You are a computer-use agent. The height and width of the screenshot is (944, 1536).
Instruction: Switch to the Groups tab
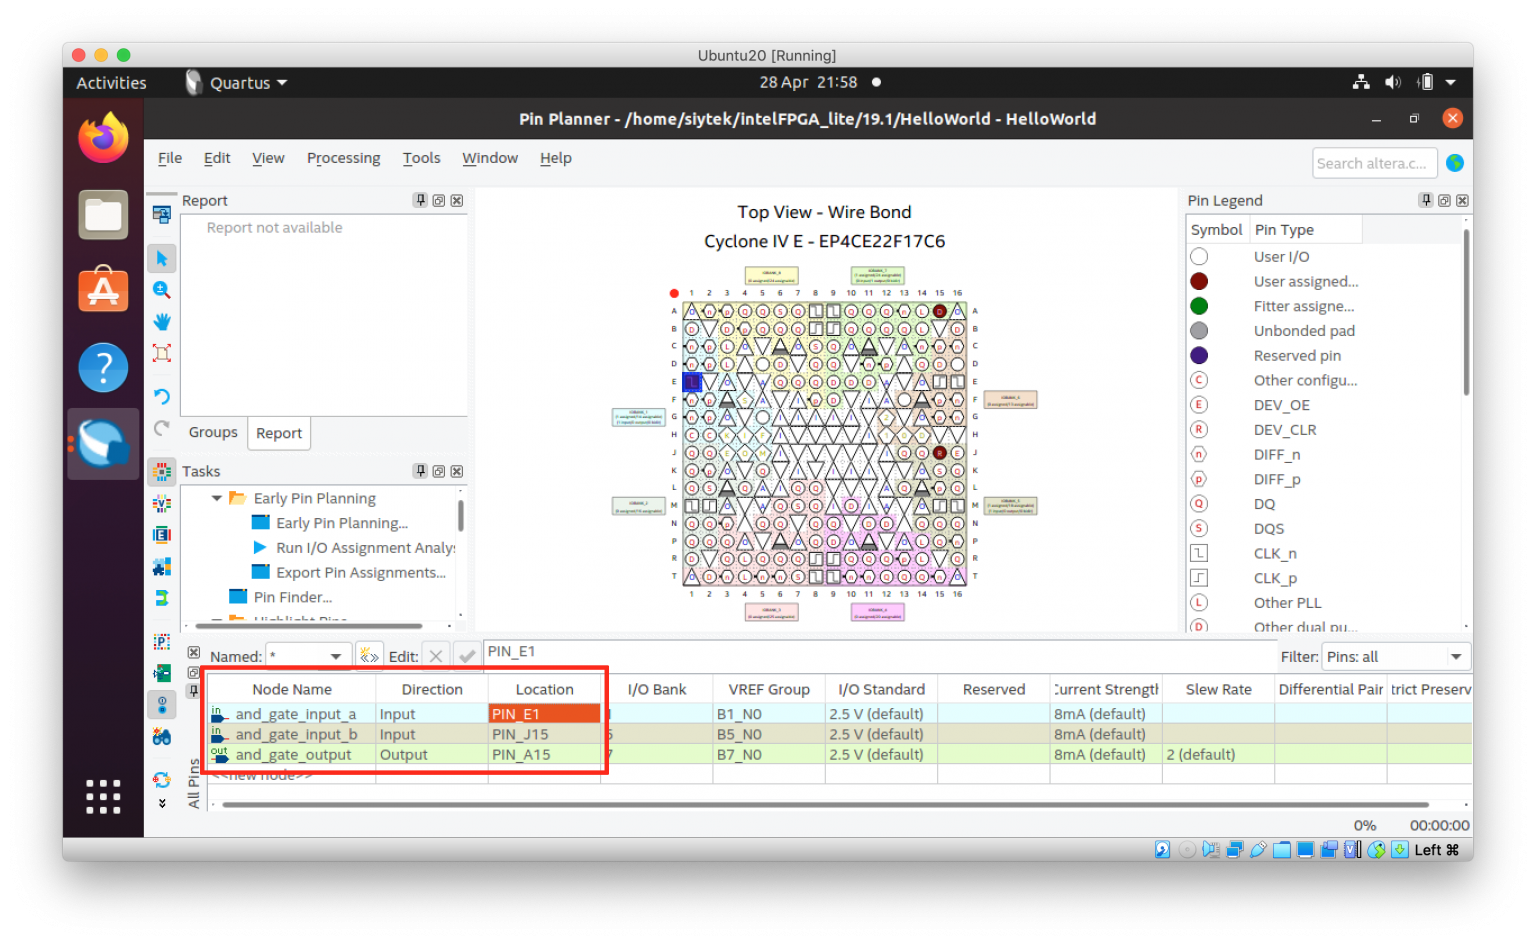pyautogui.click(x=213, y=432)
